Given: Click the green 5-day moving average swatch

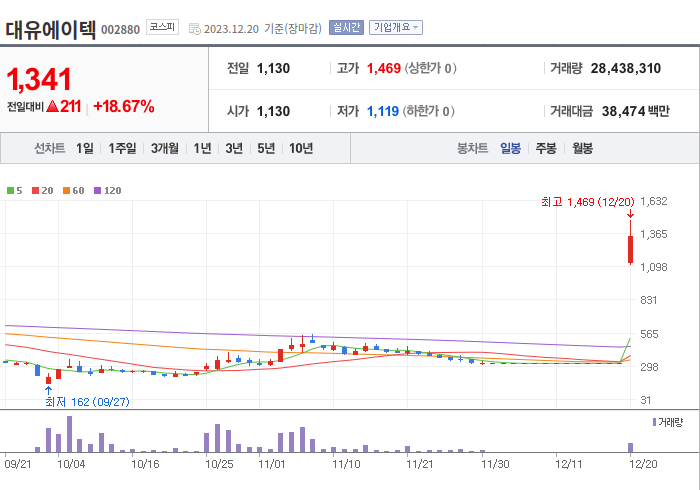Looking at the screenshot, I should tap(10, 191).
